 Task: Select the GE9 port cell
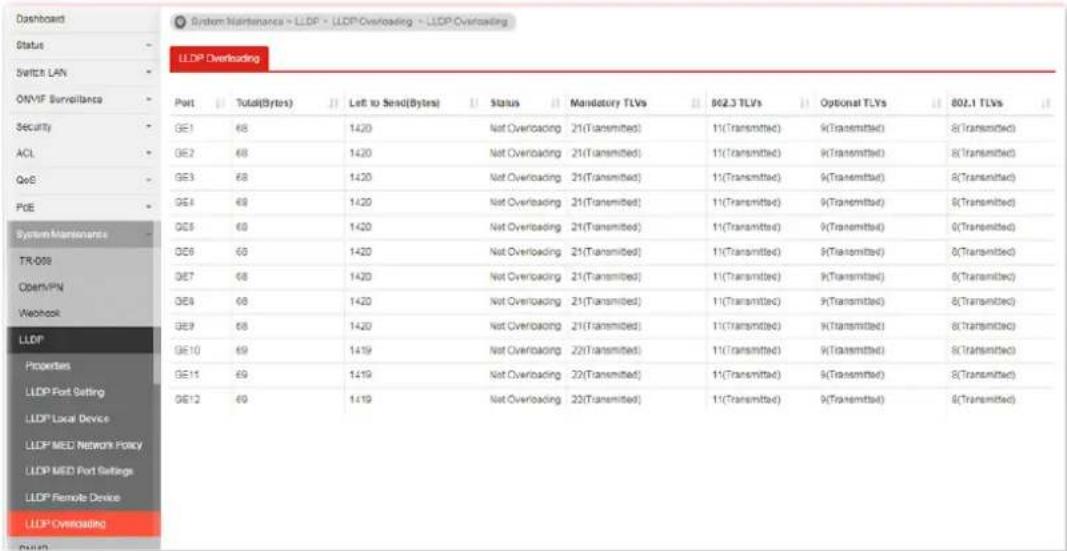pyautogui.click(x=182, y=326)
